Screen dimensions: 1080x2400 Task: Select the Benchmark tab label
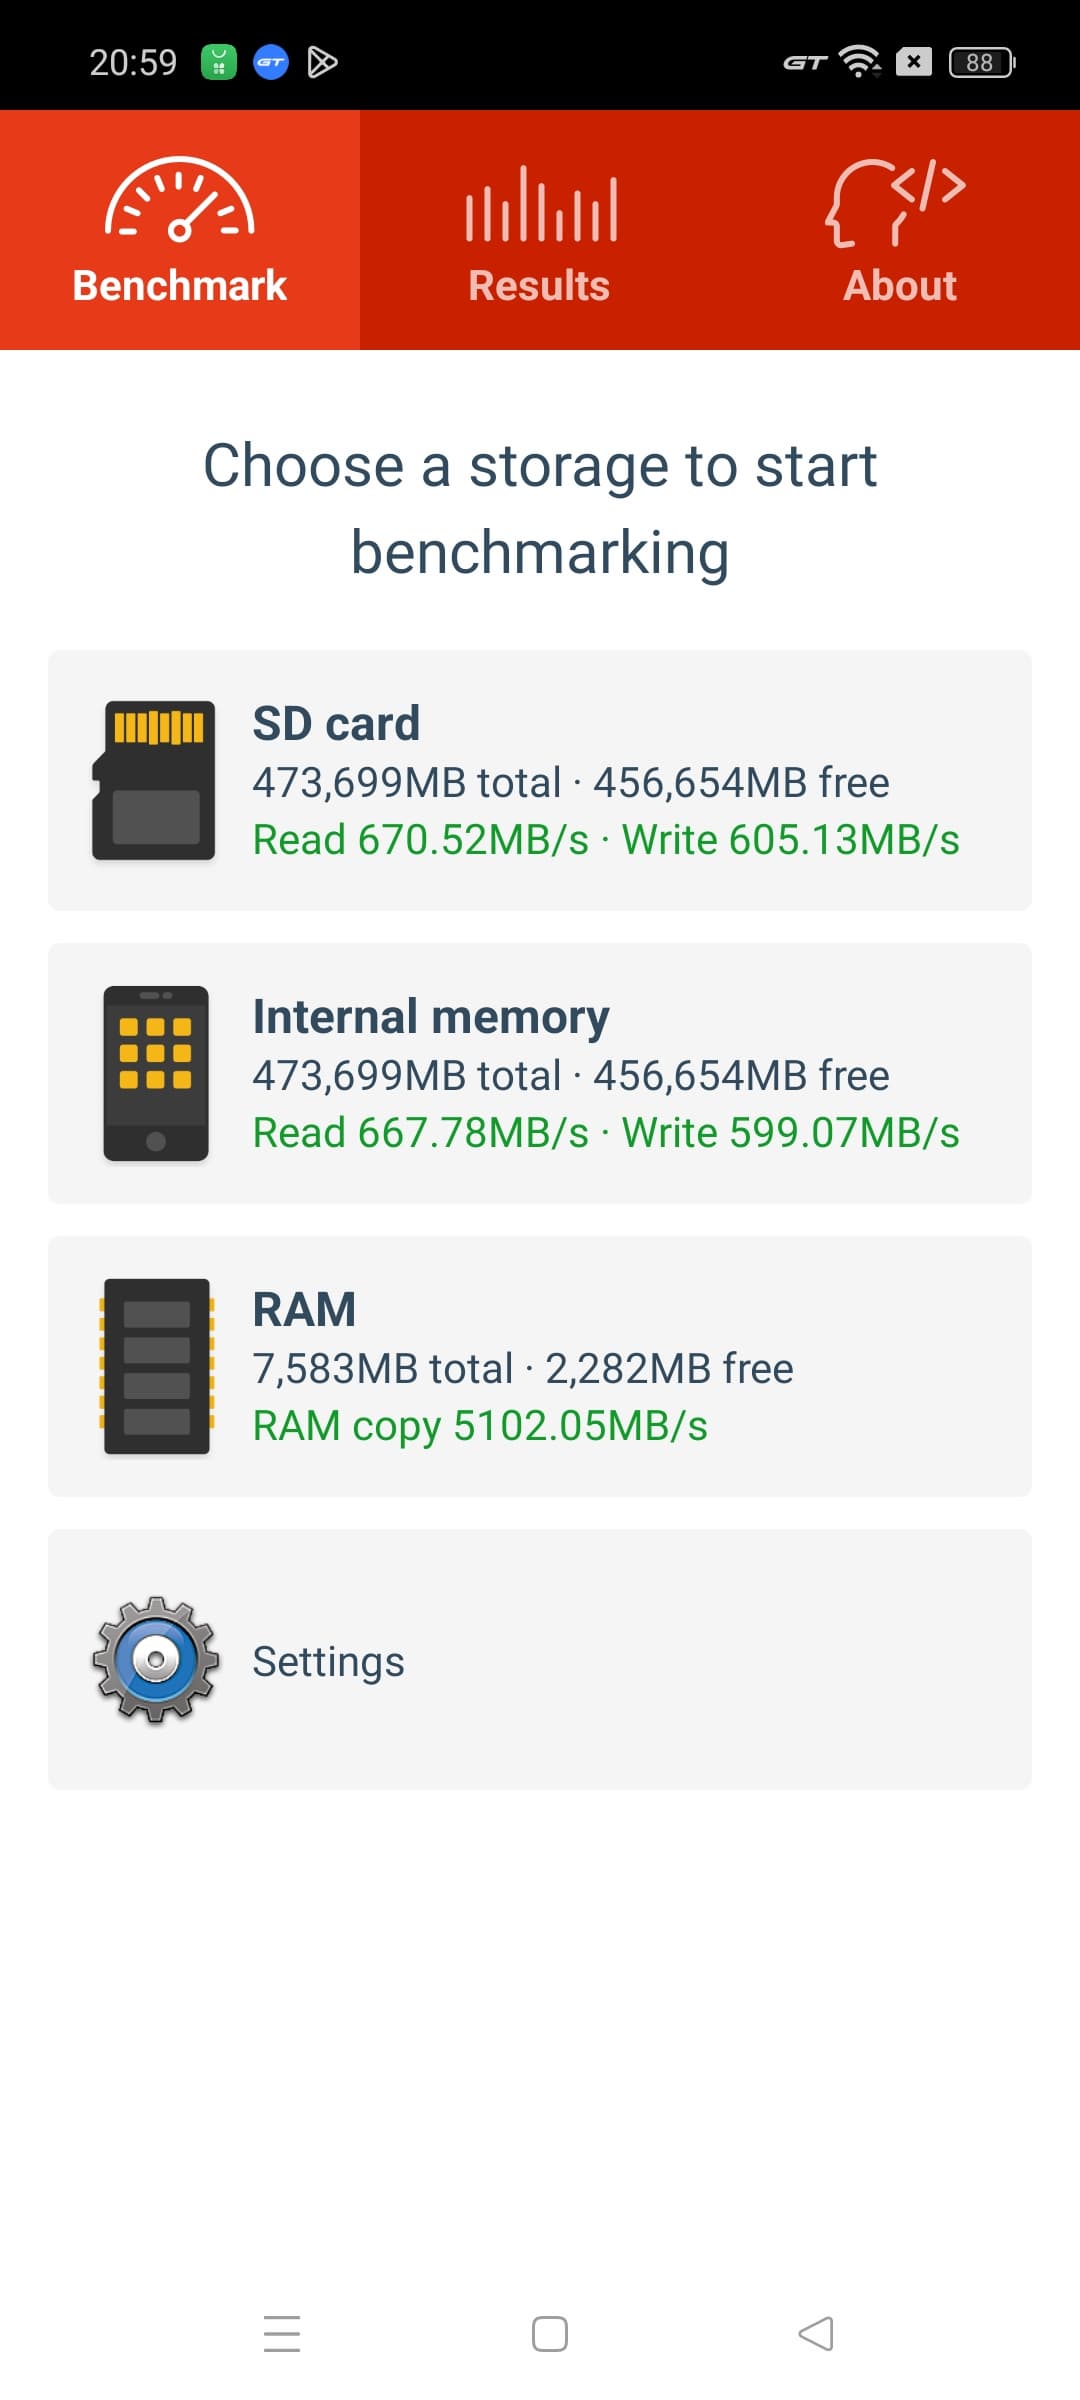click(180, 286)
